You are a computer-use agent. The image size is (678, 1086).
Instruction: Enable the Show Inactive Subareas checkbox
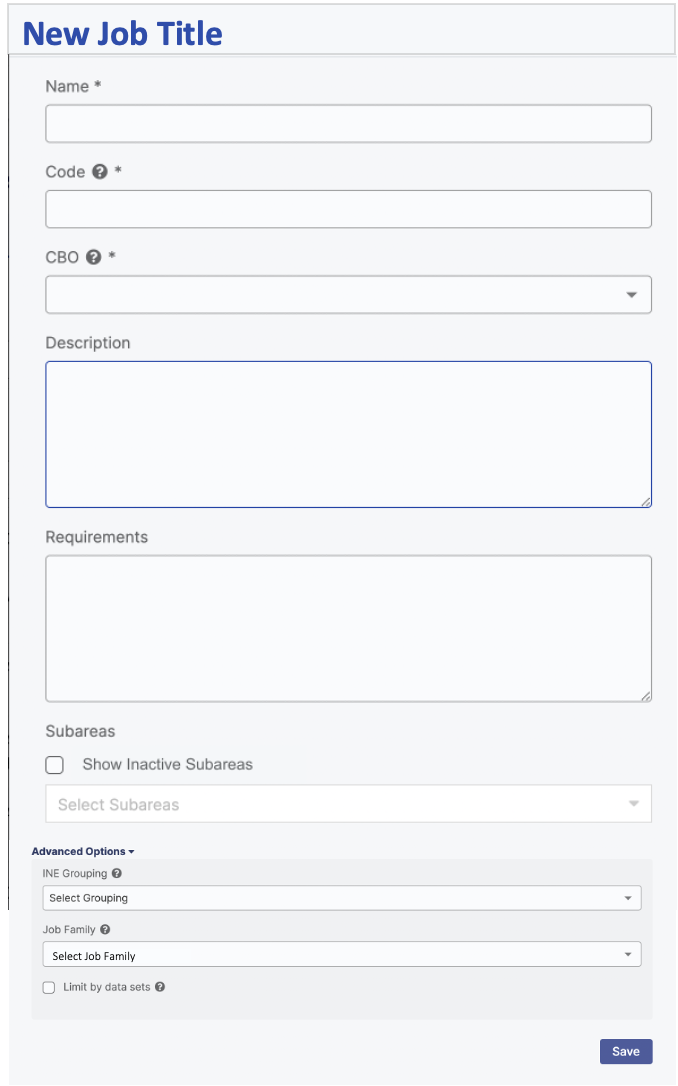coord(55,765)
